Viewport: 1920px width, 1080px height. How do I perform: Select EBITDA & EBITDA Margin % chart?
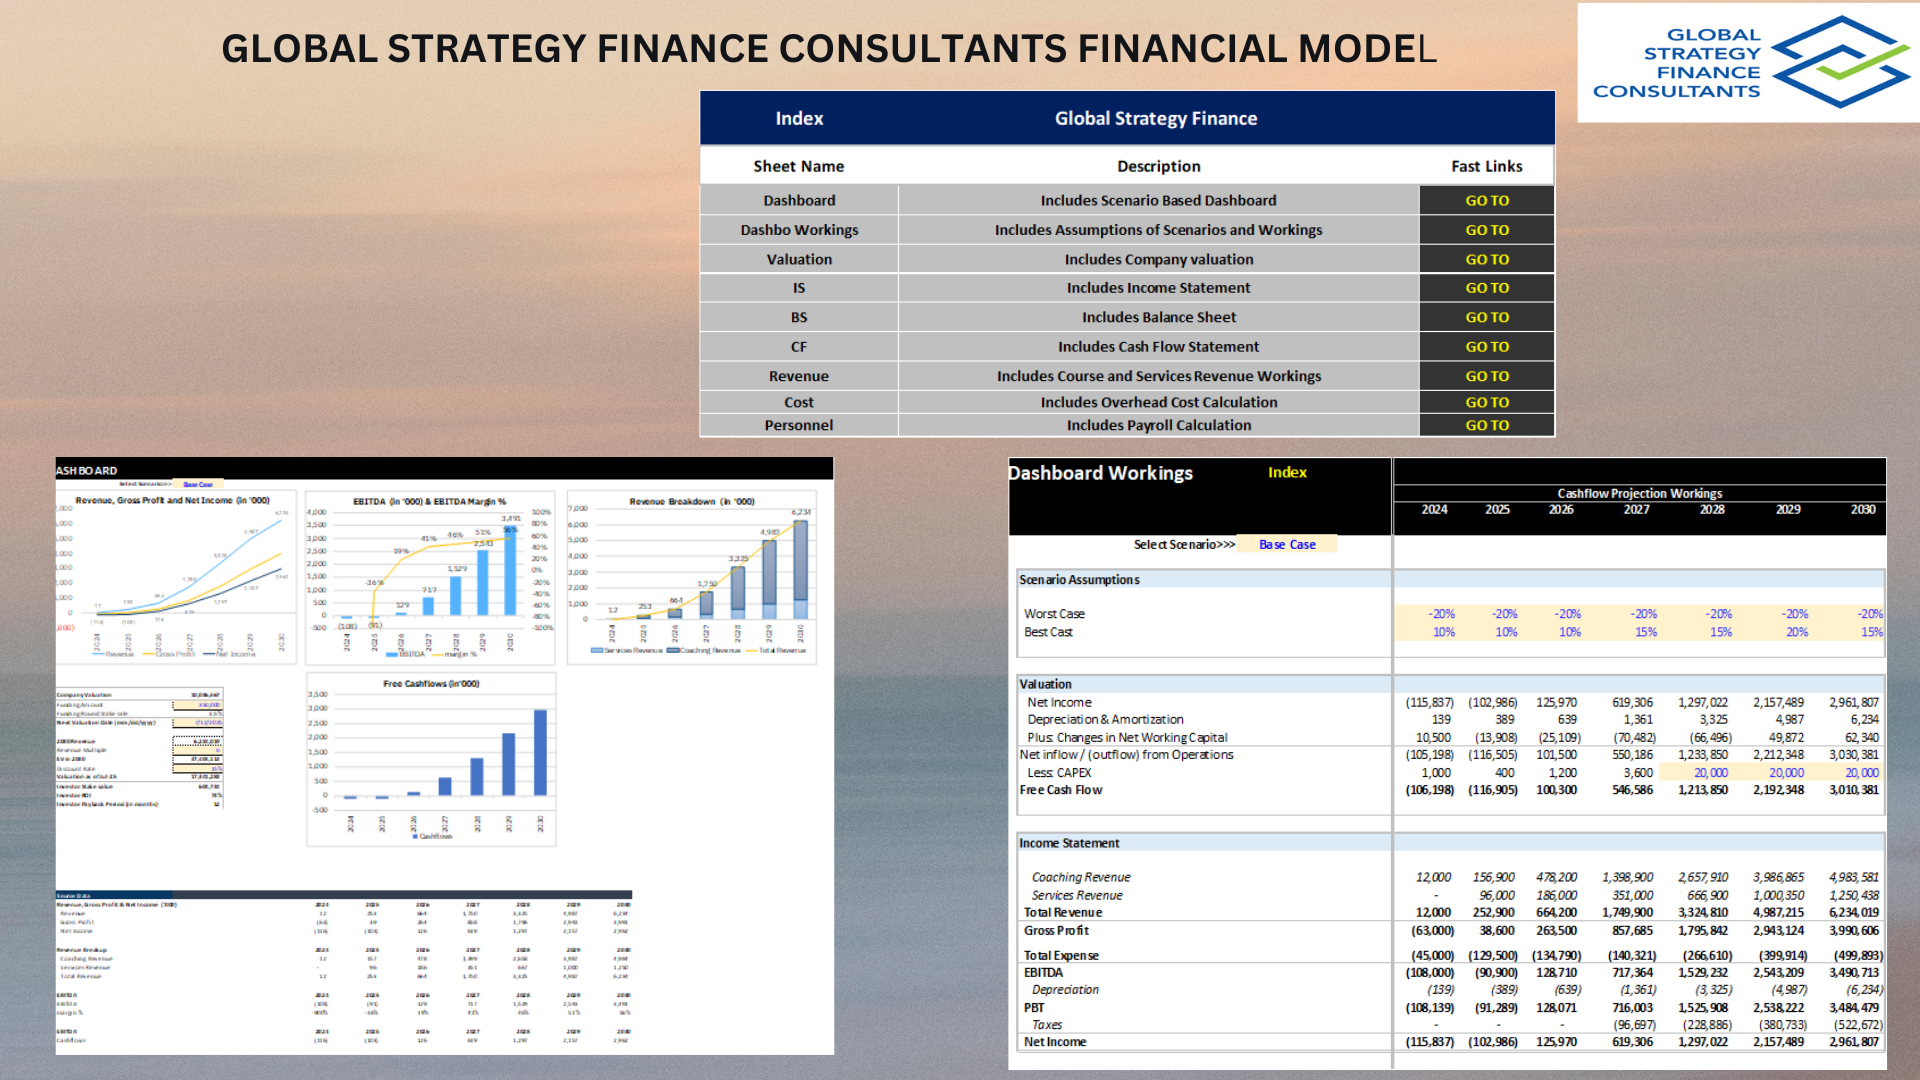click(x=430, y=577)
